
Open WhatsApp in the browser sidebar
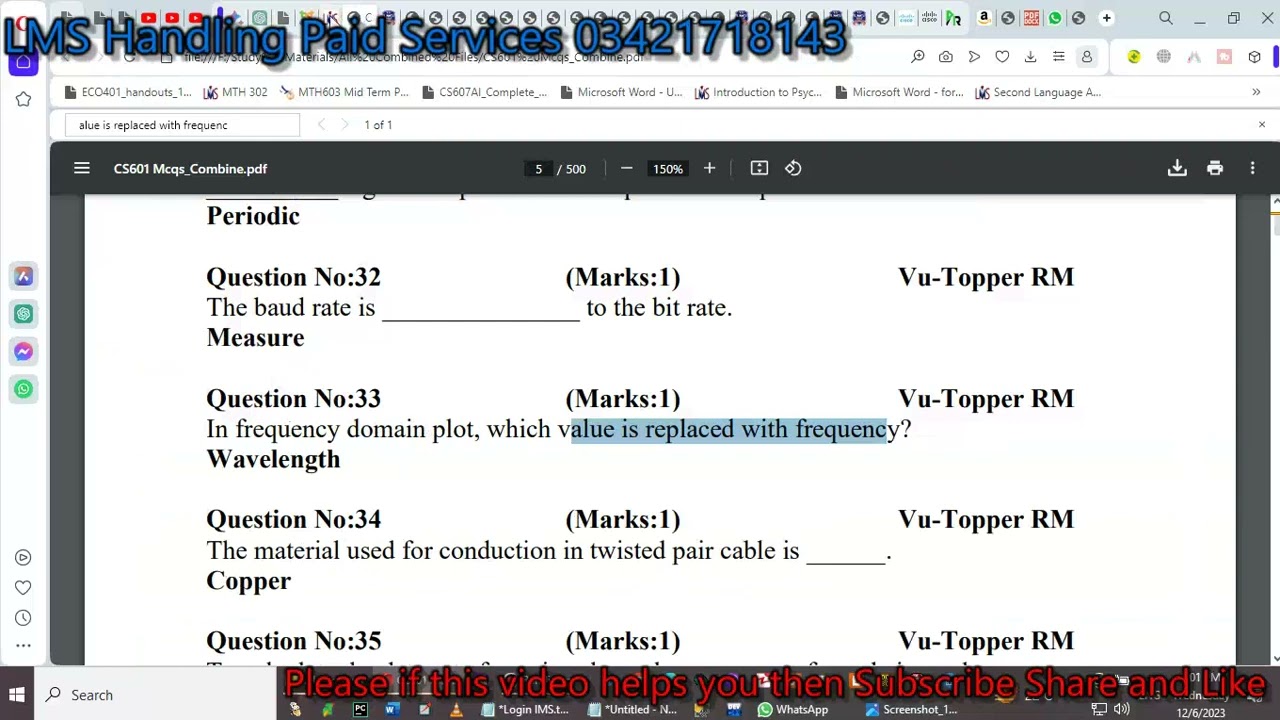click(23, 389)
